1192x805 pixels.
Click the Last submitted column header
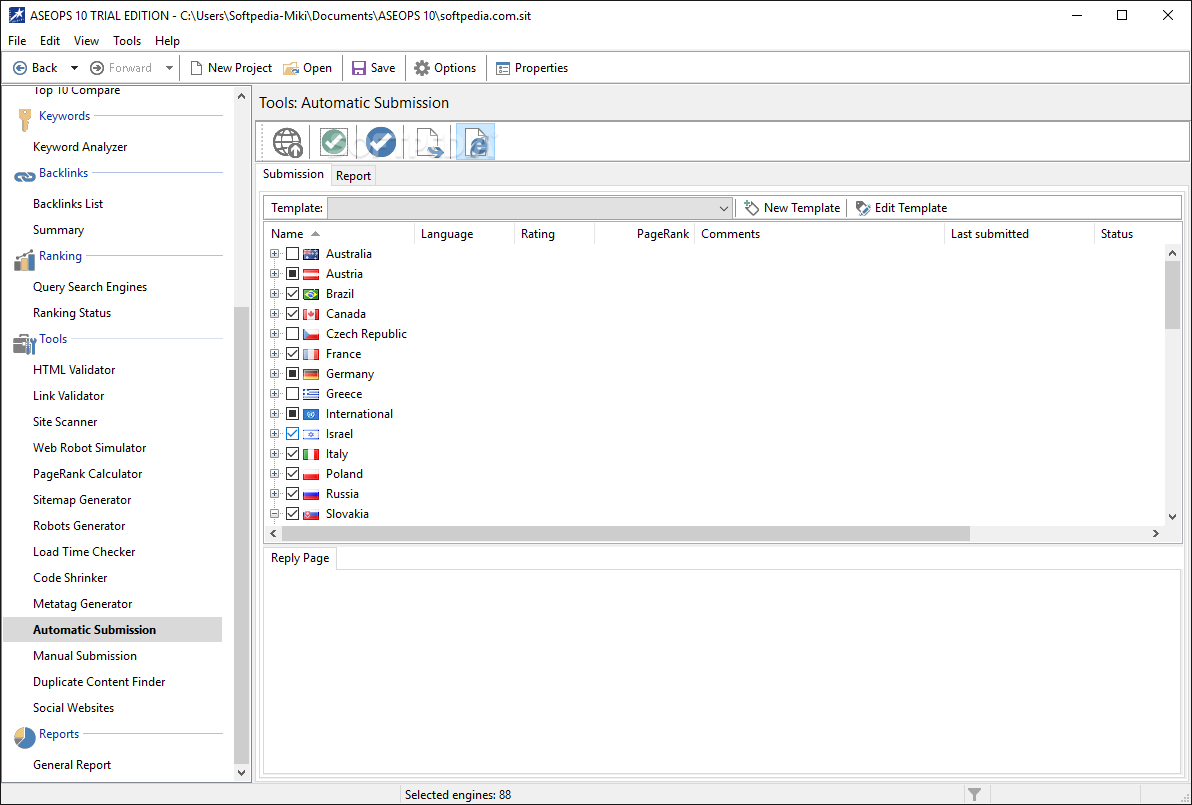tap(1019, 234)
